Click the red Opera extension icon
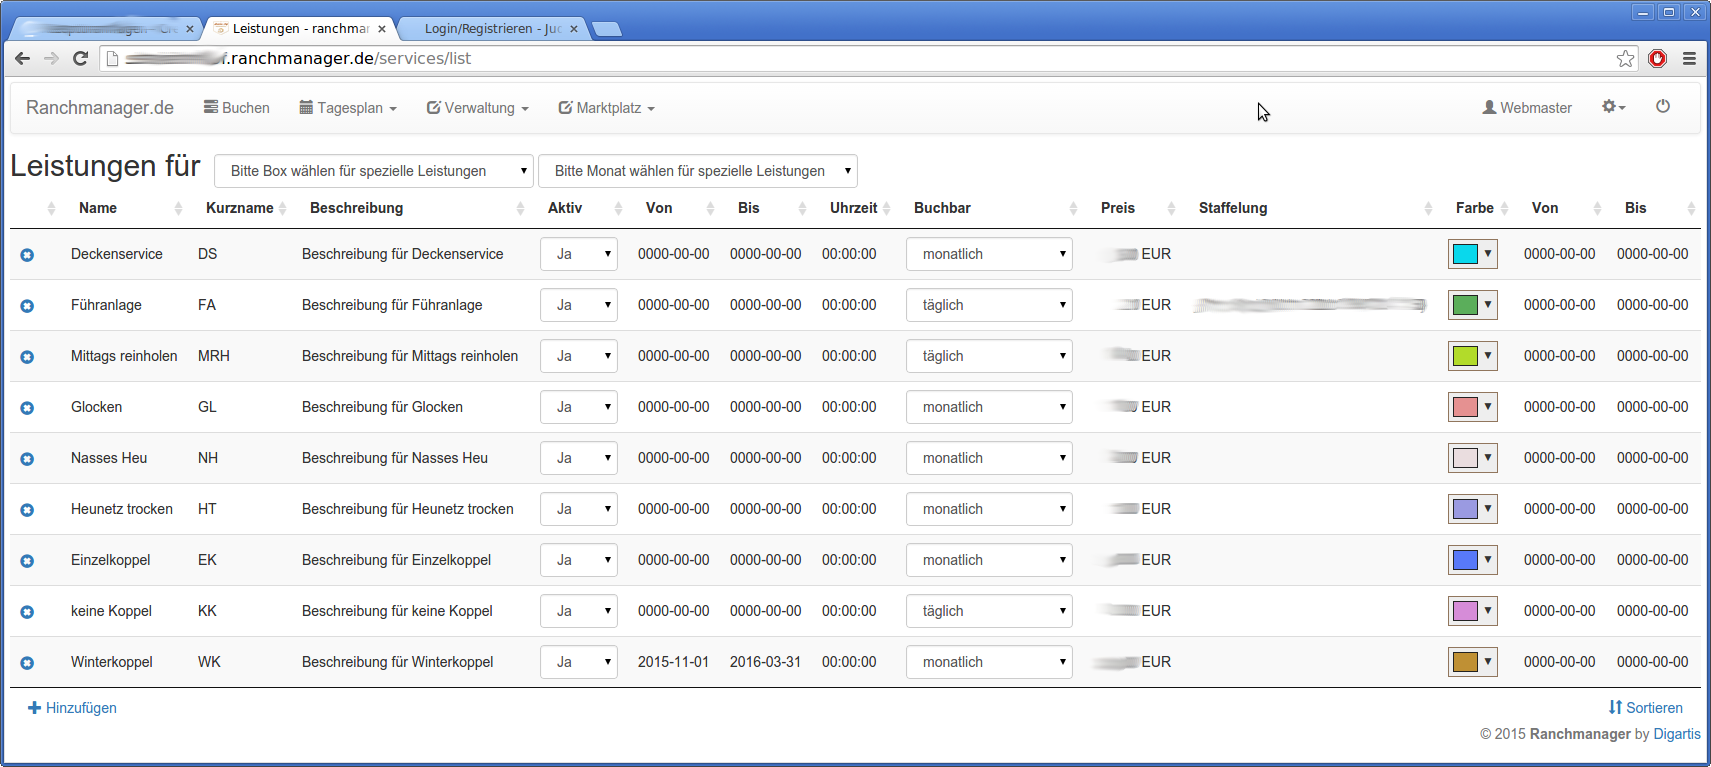 coord(1657,58)
